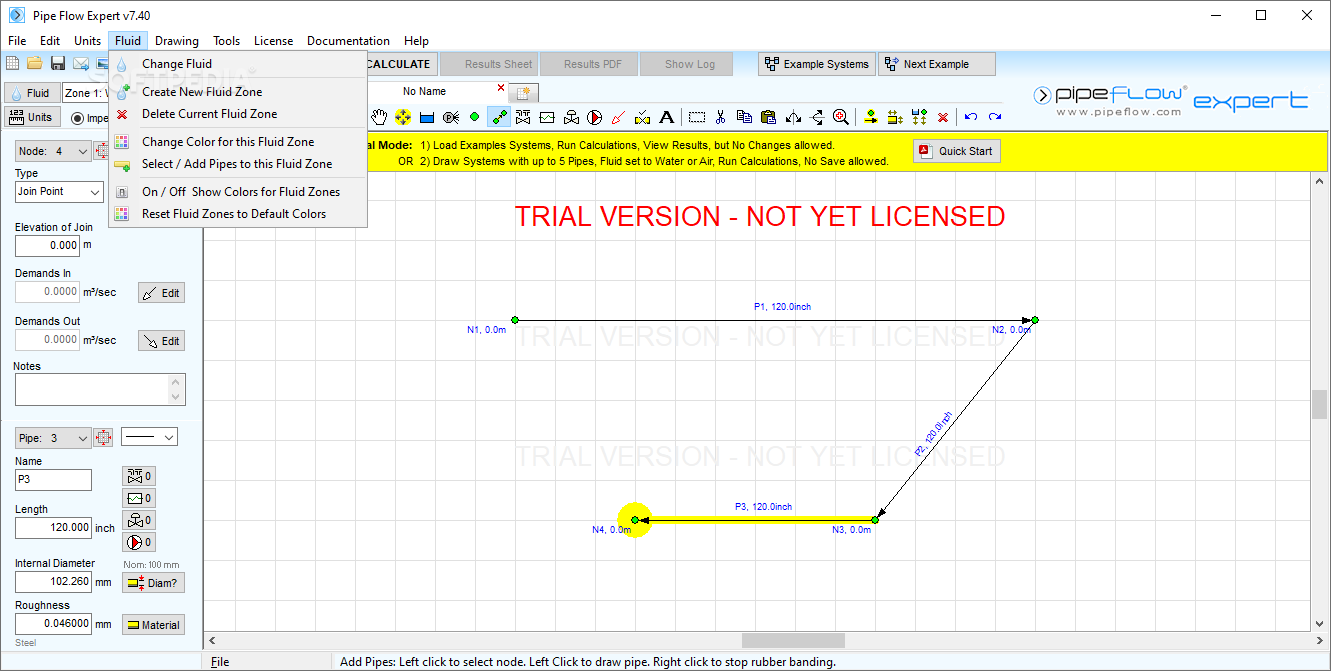Click the node locate crosshair icon
1331x671 pixels.
pos(103,151)
